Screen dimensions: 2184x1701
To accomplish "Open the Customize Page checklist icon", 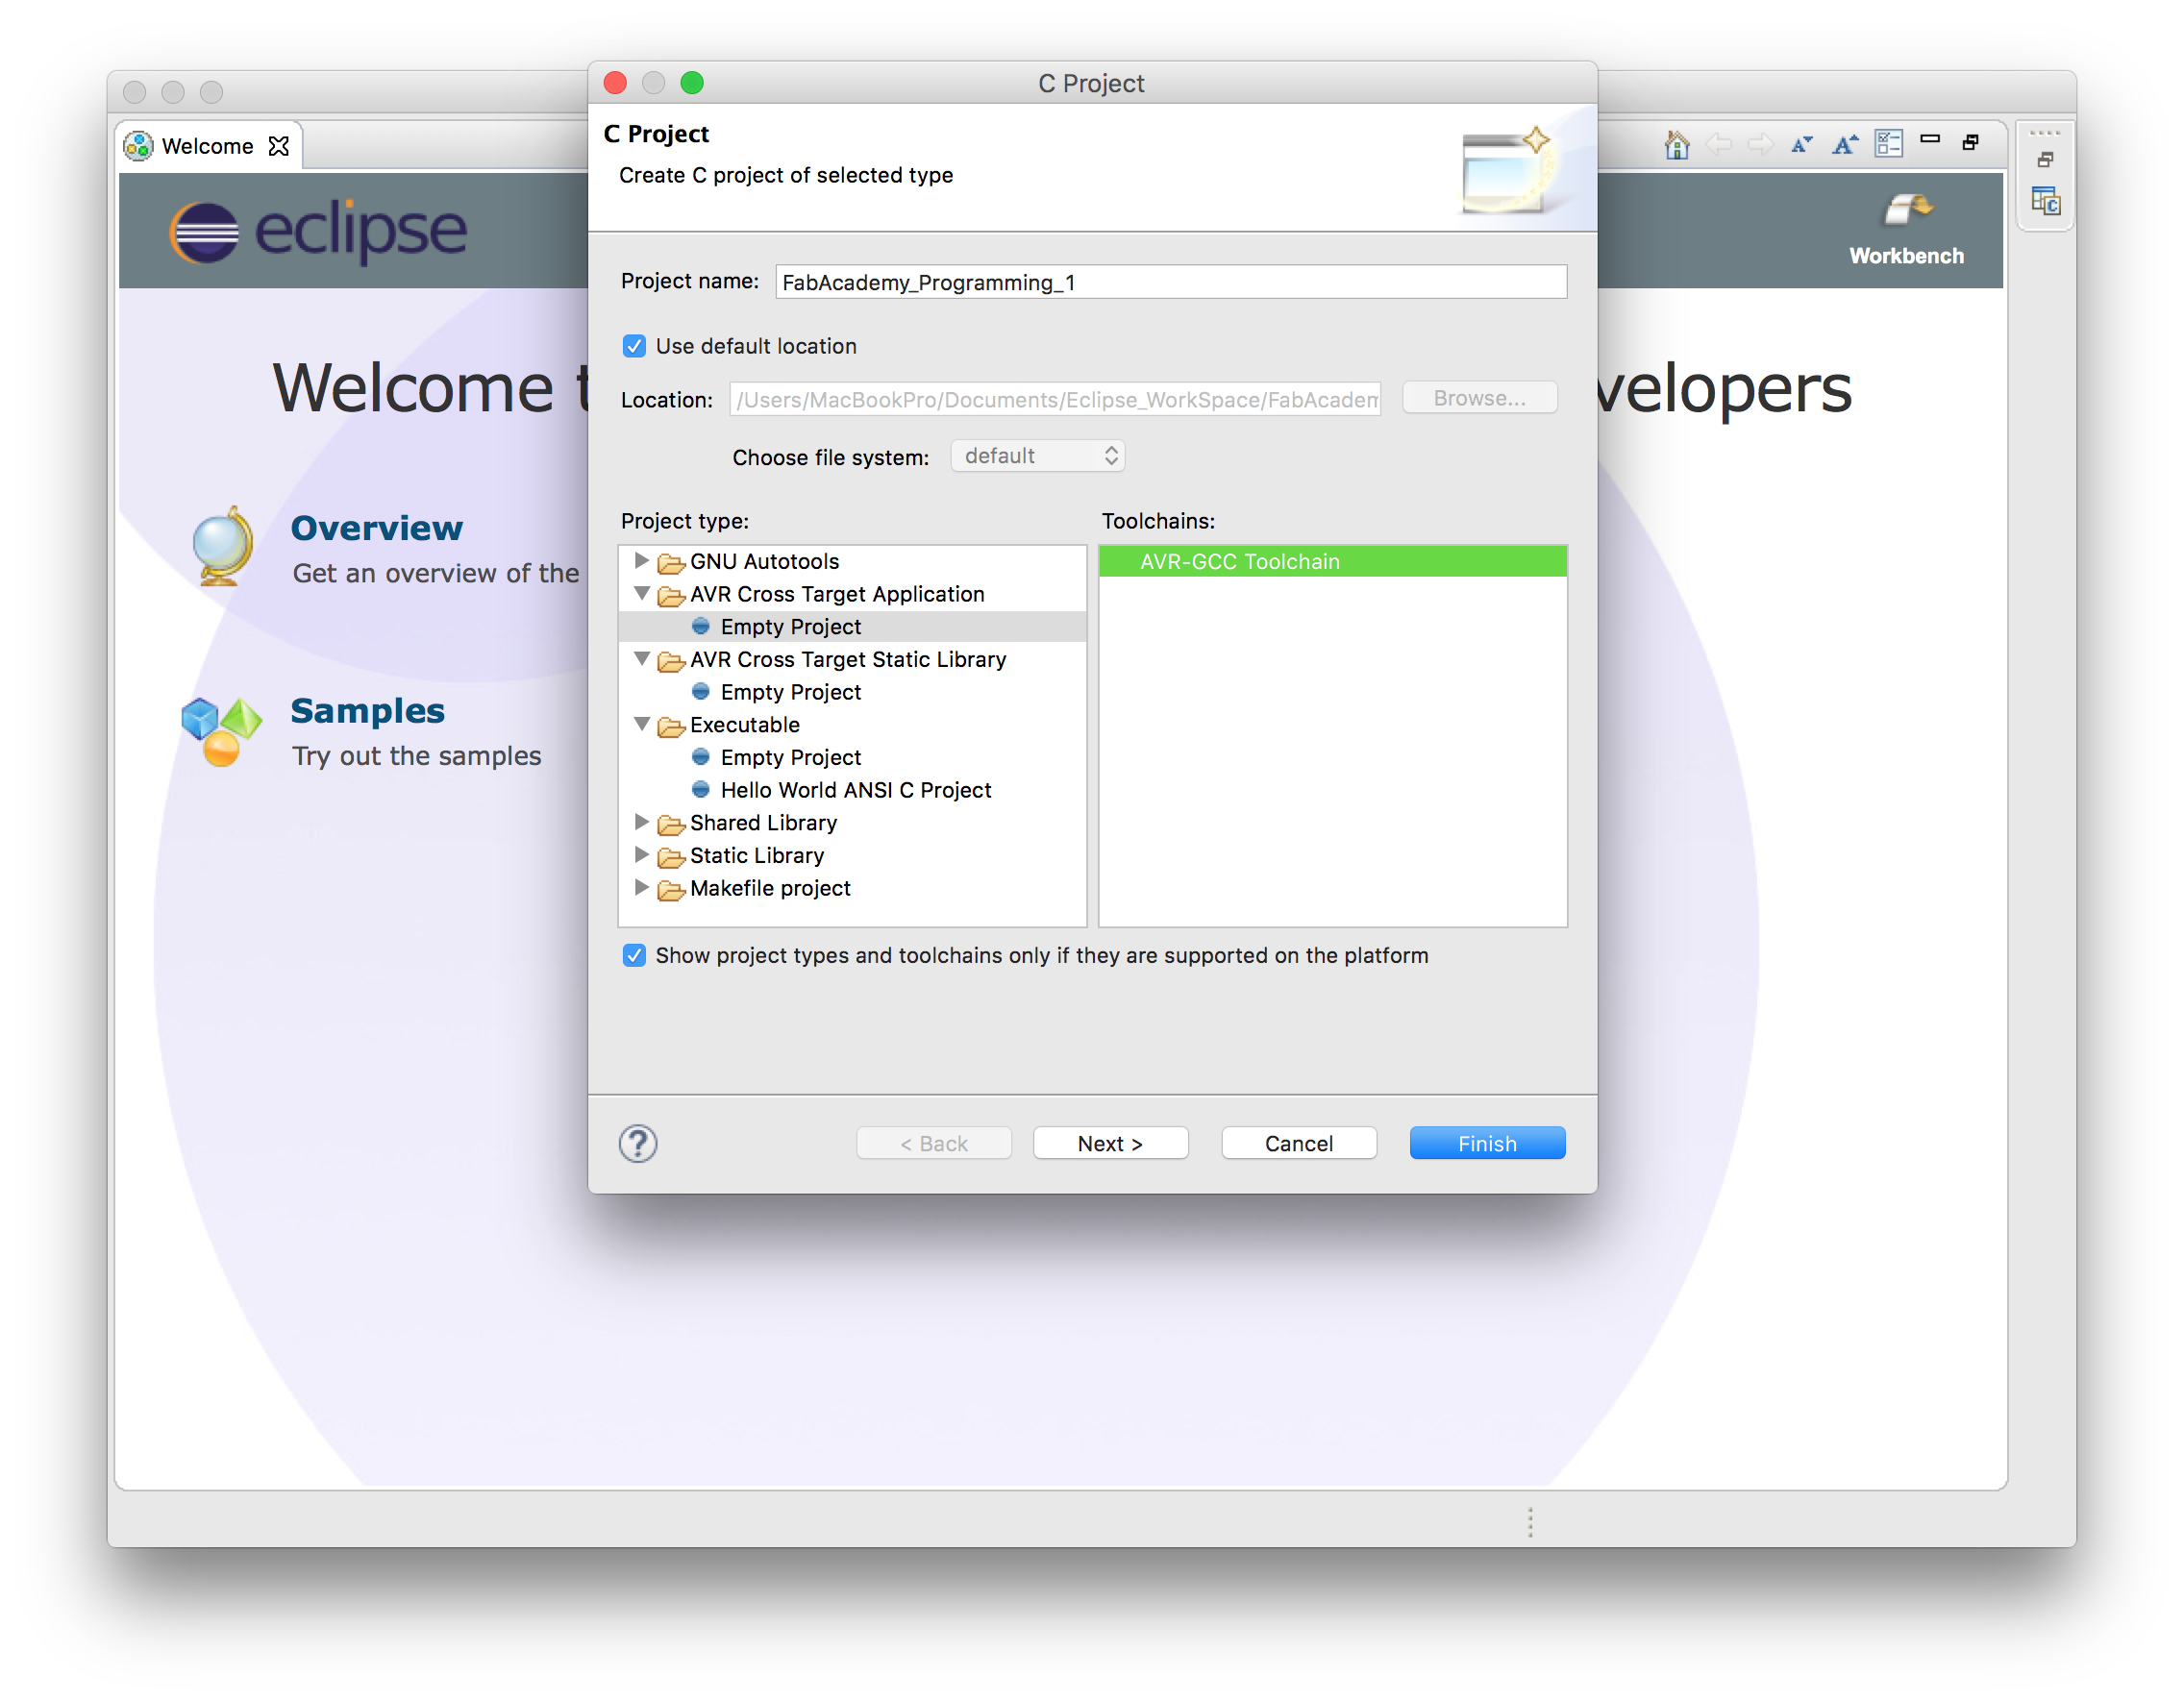I will pos(1888,144).
